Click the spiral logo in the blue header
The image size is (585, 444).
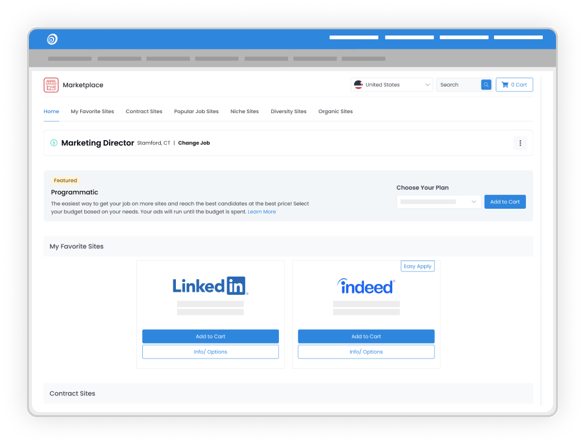pyautogui.click(x=52, y=39)
